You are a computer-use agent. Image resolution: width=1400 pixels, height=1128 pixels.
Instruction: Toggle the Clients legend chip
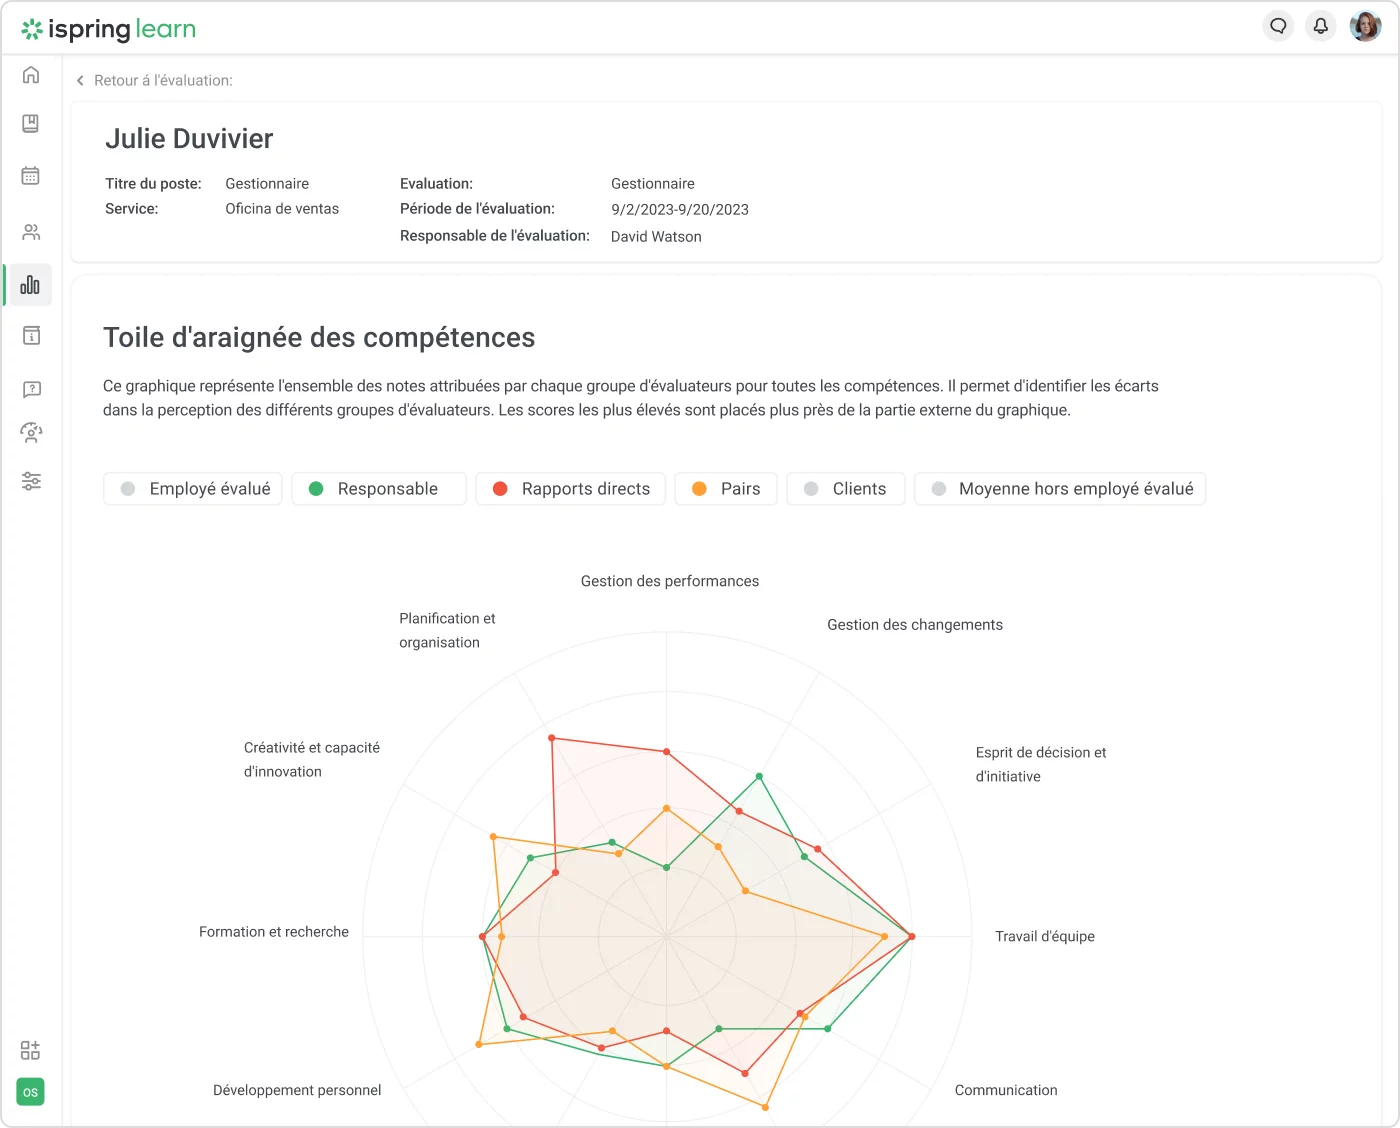845,489
